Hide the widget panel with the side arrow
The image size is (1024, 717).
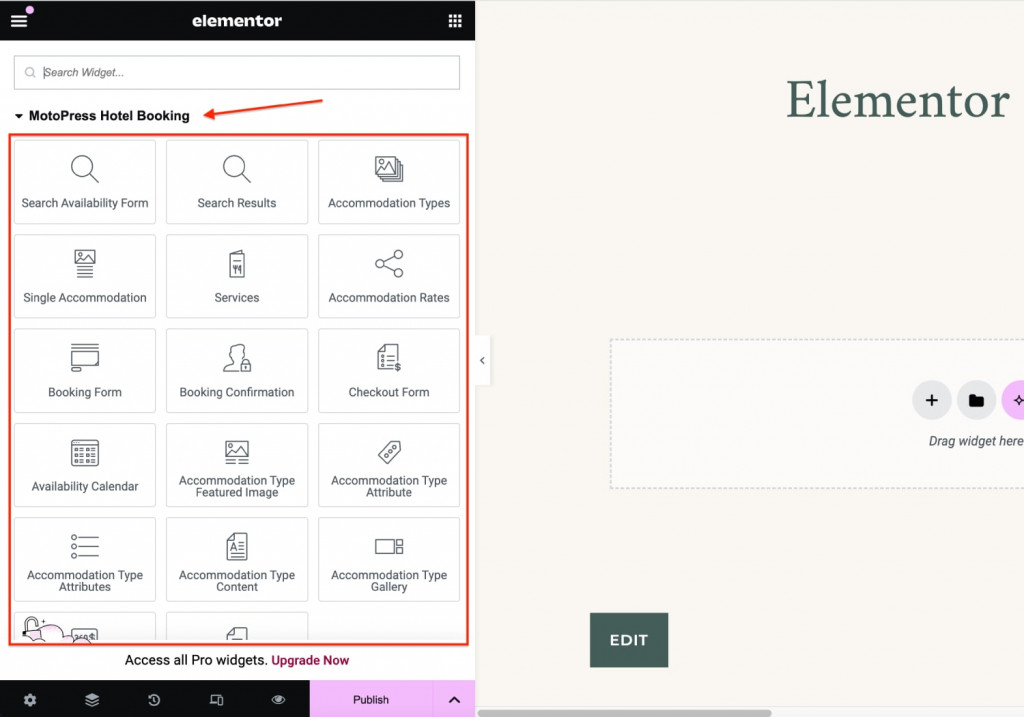click(x=481, y=360)
